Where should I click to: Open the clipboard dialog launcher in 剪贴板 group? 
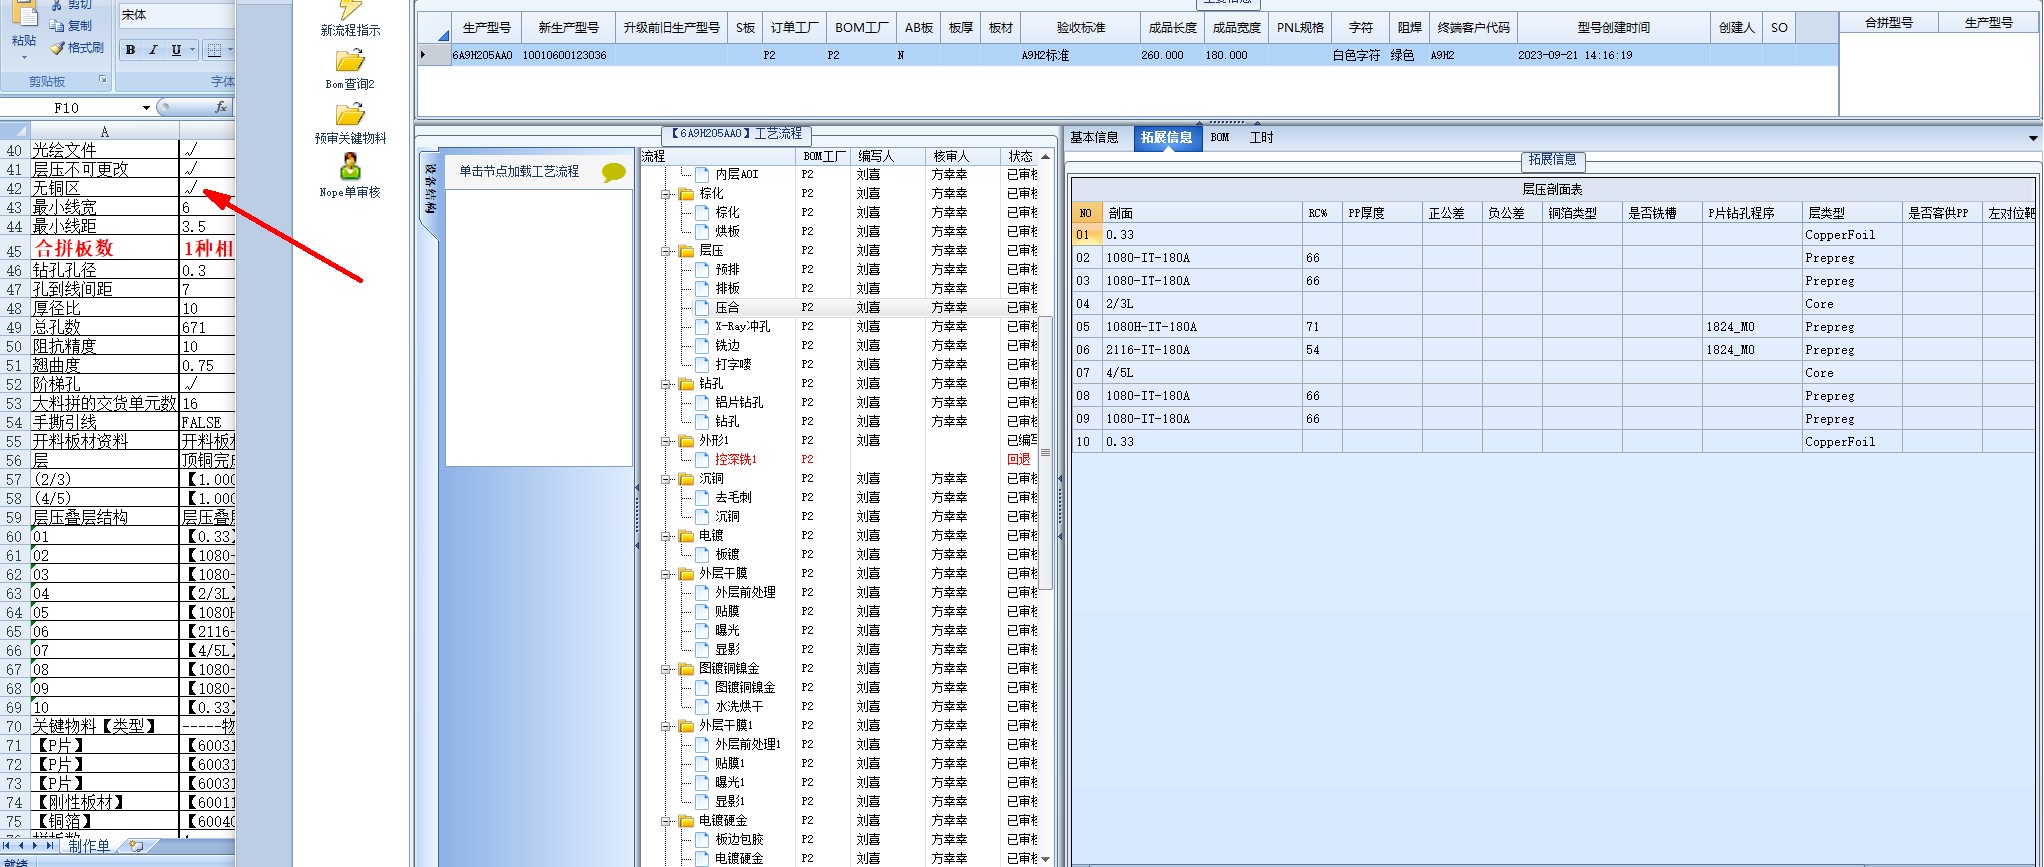pos(103,79)
